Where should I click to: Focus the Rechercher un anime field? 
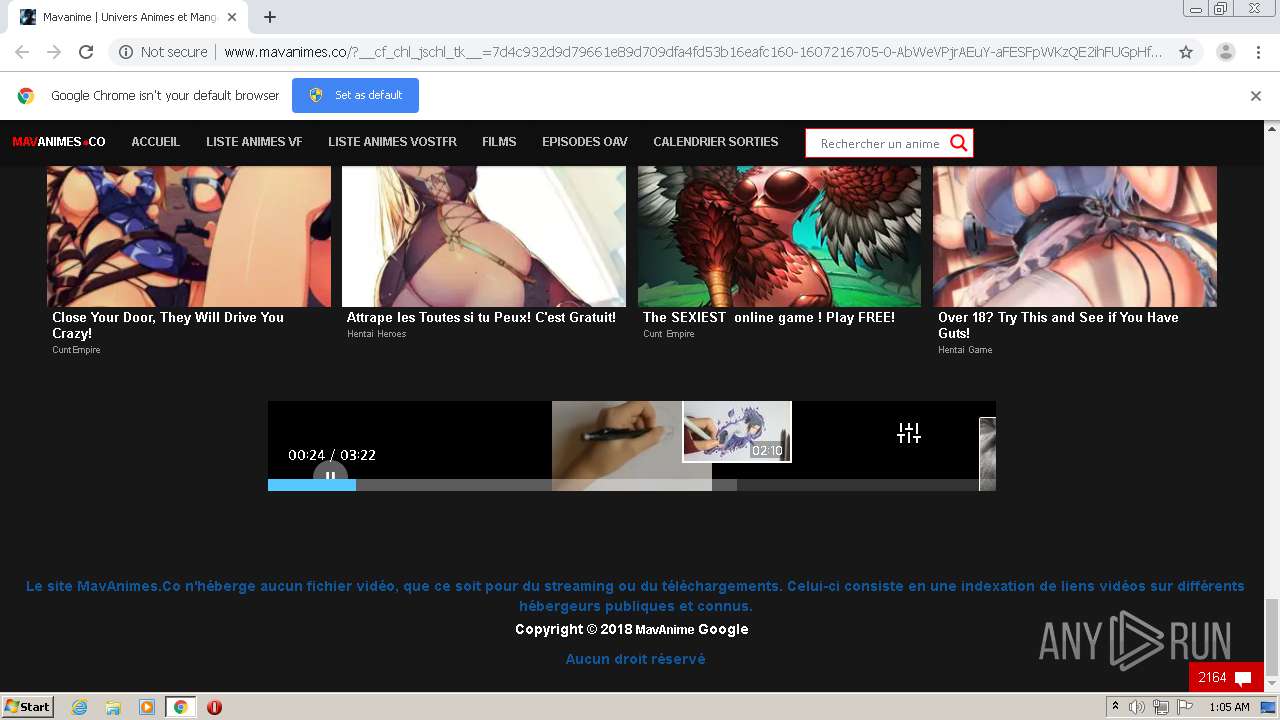pos(878,143)
